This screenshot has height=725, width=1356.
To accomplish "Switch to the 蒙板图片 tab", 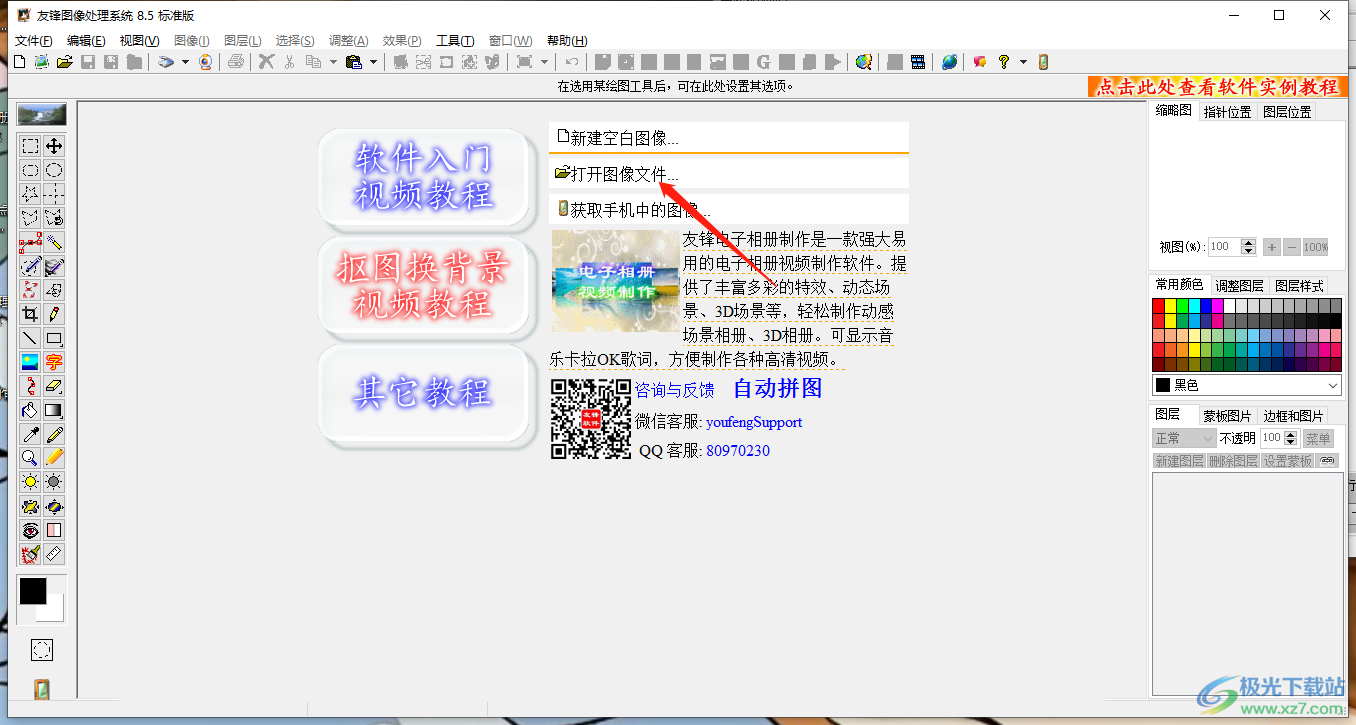I will tap(1227, 415).
